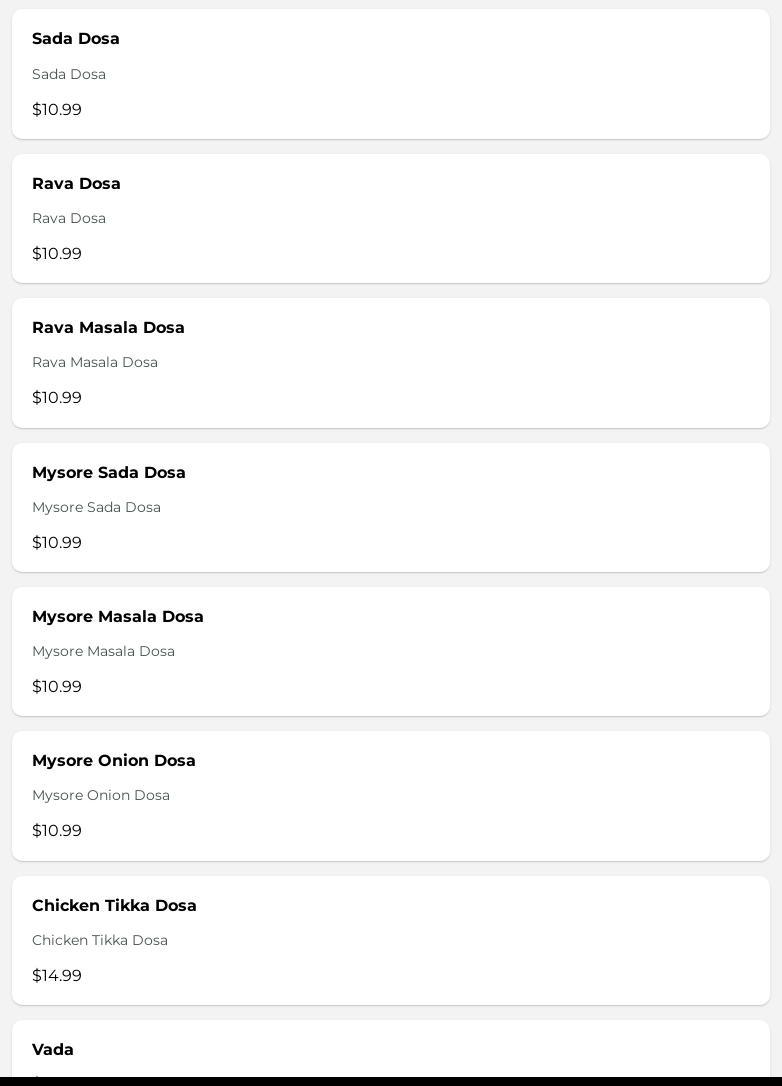
Task: Click the Mysore Sada Dosa price
Action: coord(57,543)
